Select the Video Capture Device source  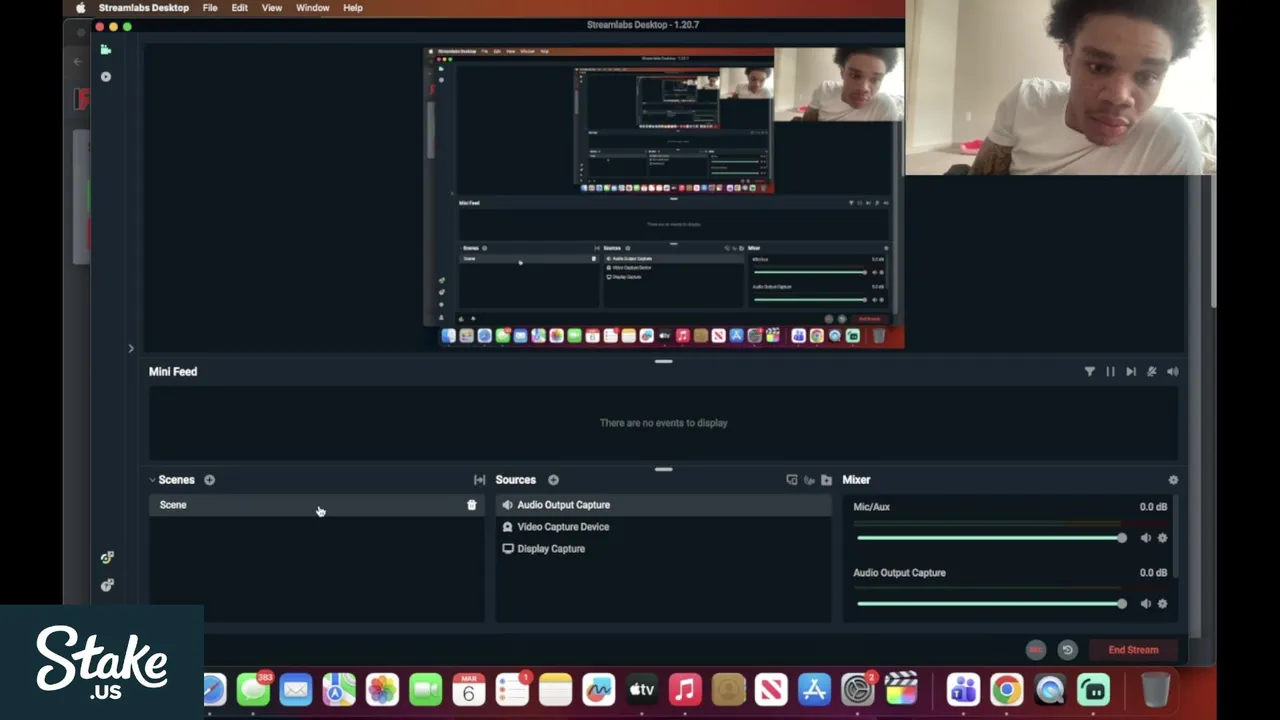tap(663, 527)
